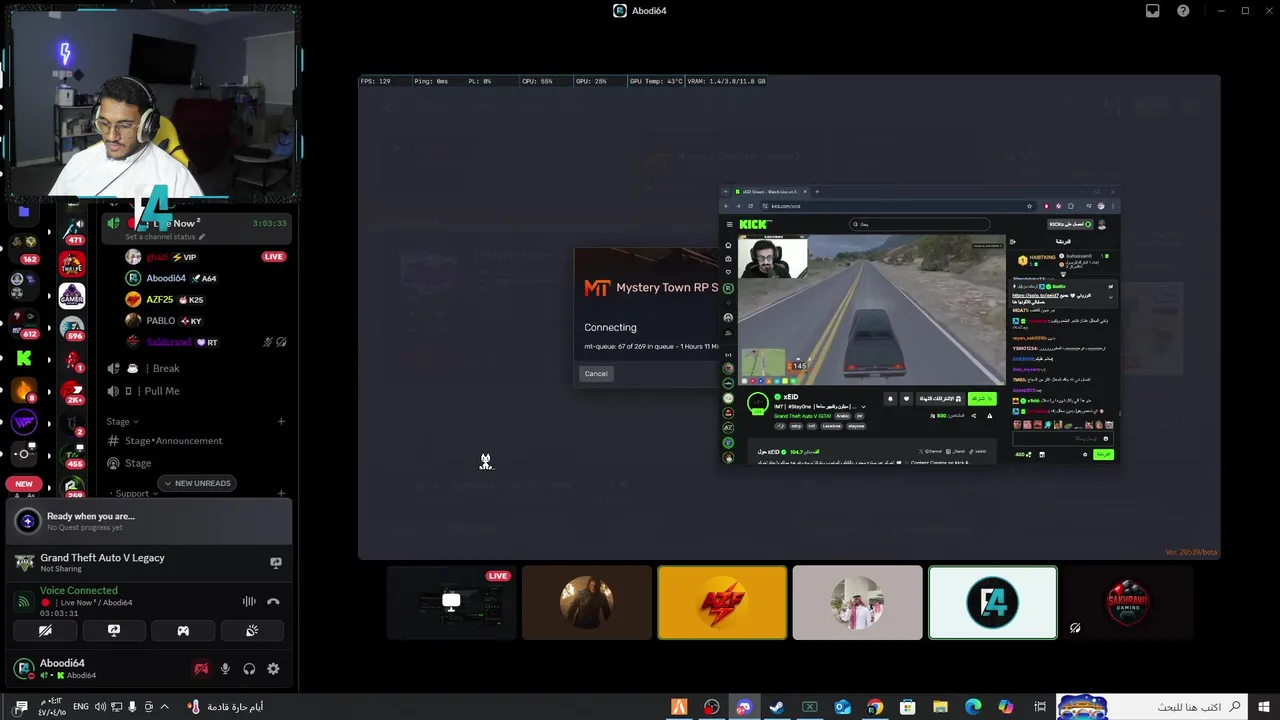1280x720 pixels.
Task: Open the purple WF server icon
Action: 24,422
